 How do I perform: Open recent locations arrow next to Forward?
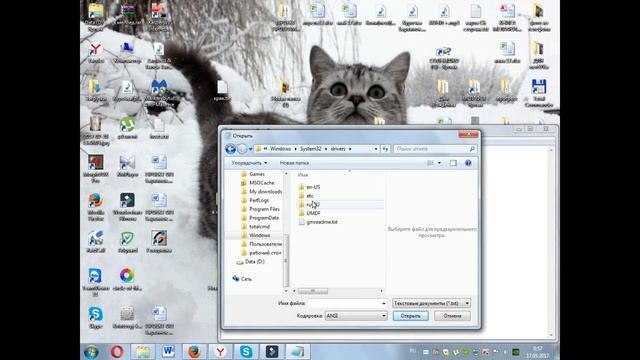(250, 149)
